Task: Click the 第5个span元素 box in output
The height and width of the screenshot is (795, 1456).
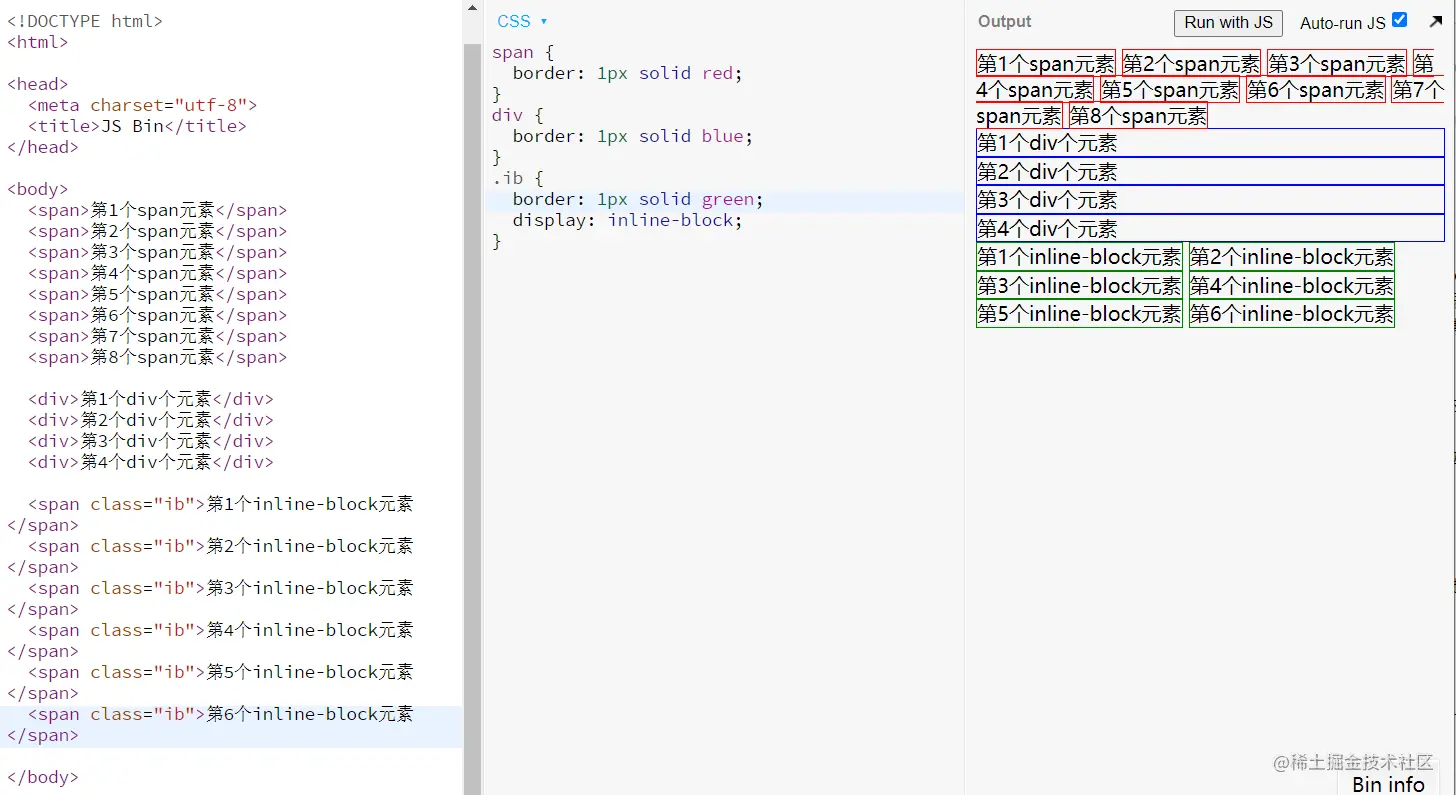Action: click(x=1170, y=90)
